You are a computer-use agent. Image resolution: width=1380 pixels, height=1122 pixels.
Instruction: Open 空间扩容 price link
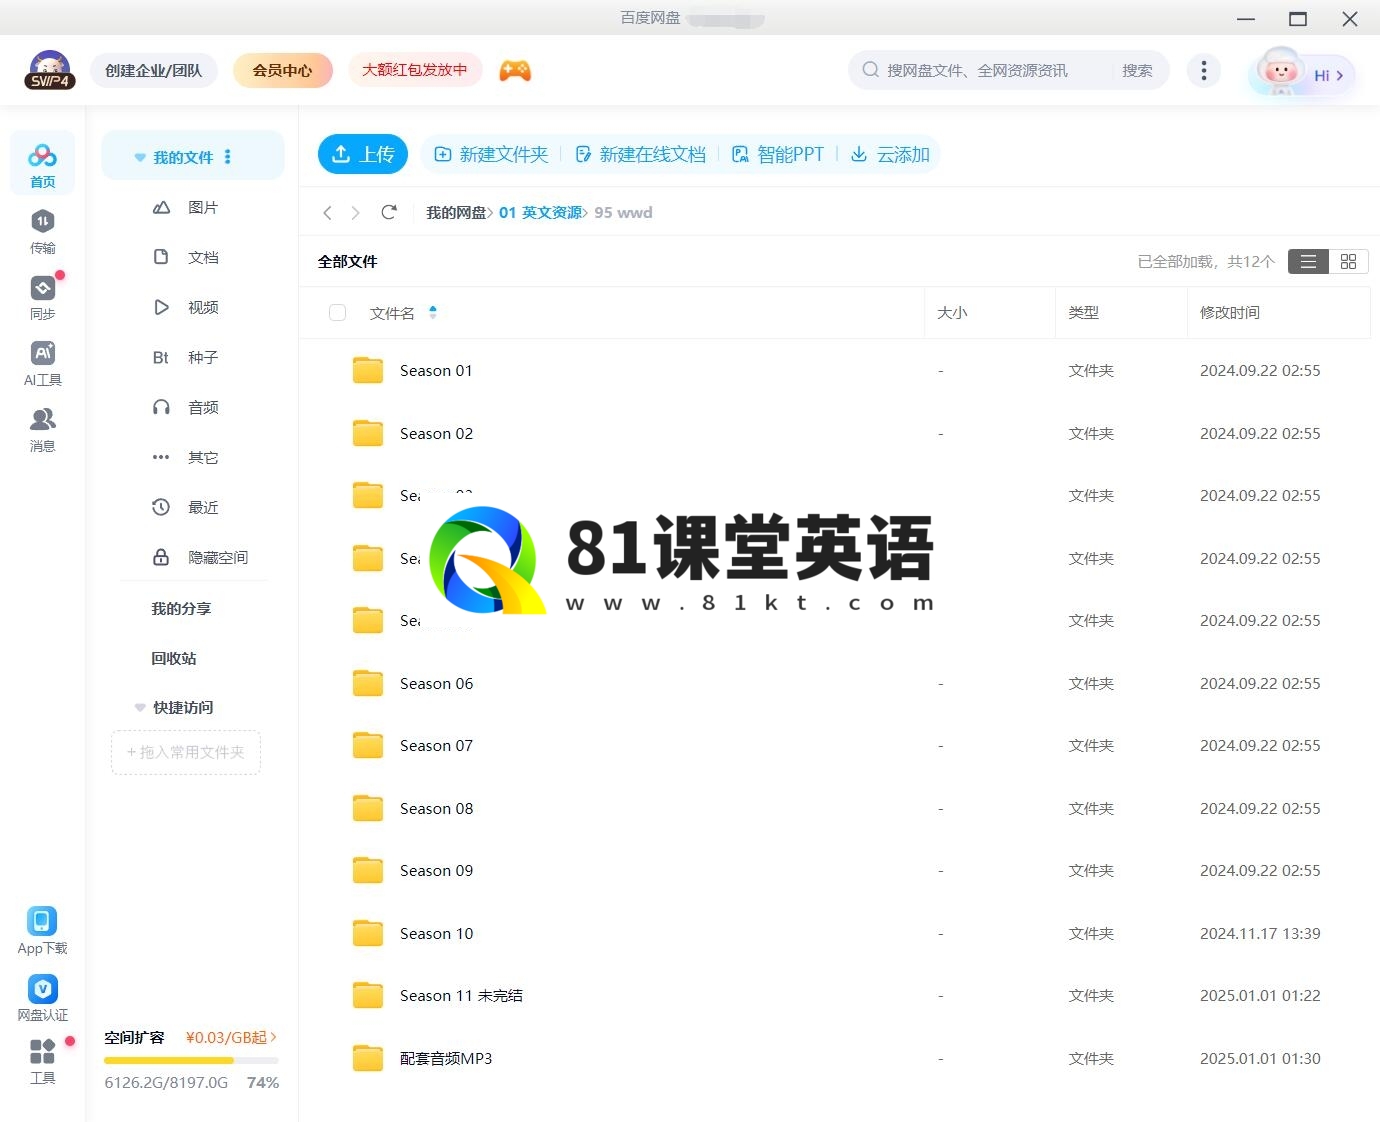click(x=231, y=1037)
